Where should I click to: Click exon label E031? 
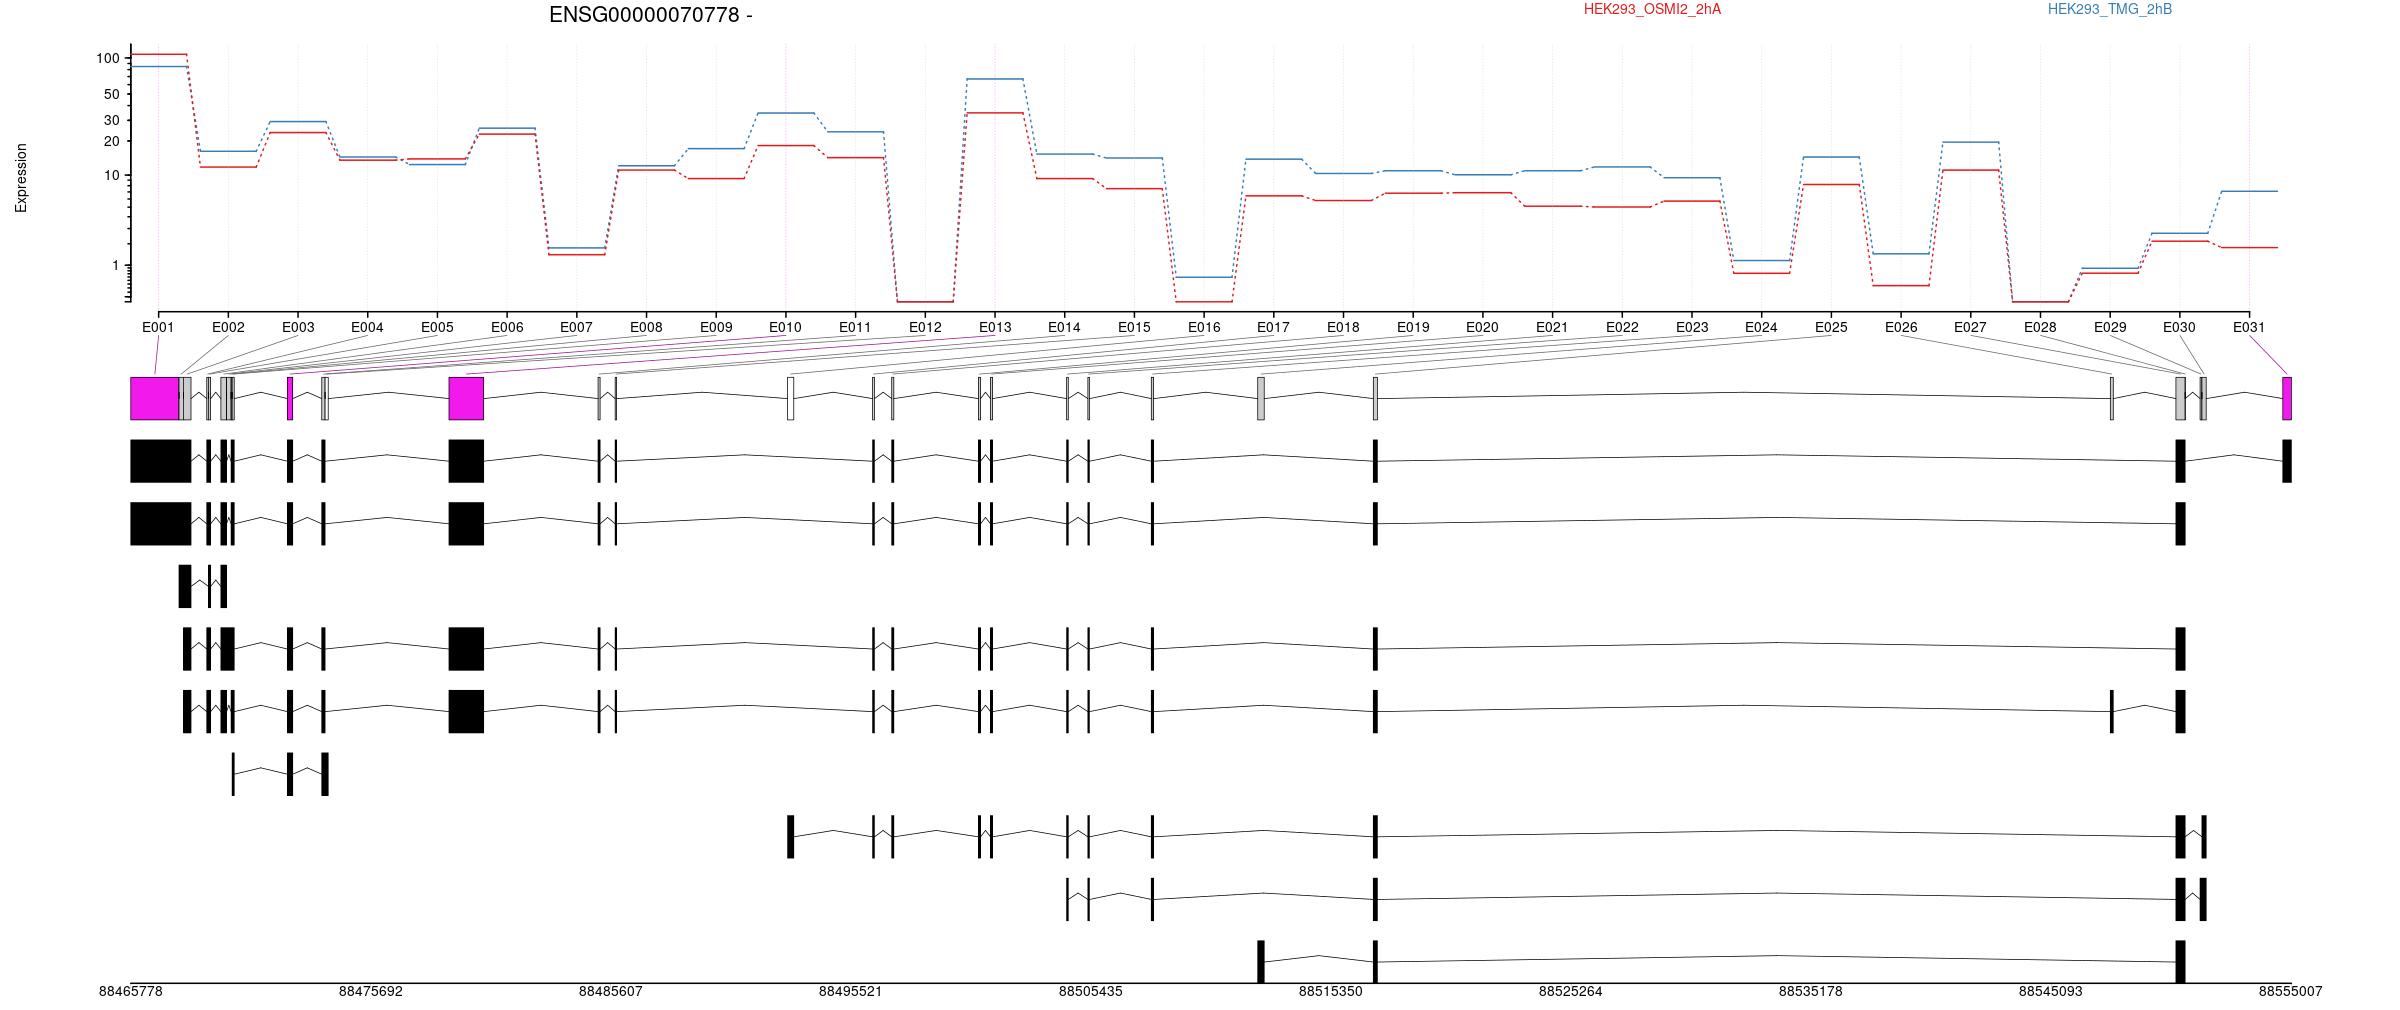(2249, 327)
